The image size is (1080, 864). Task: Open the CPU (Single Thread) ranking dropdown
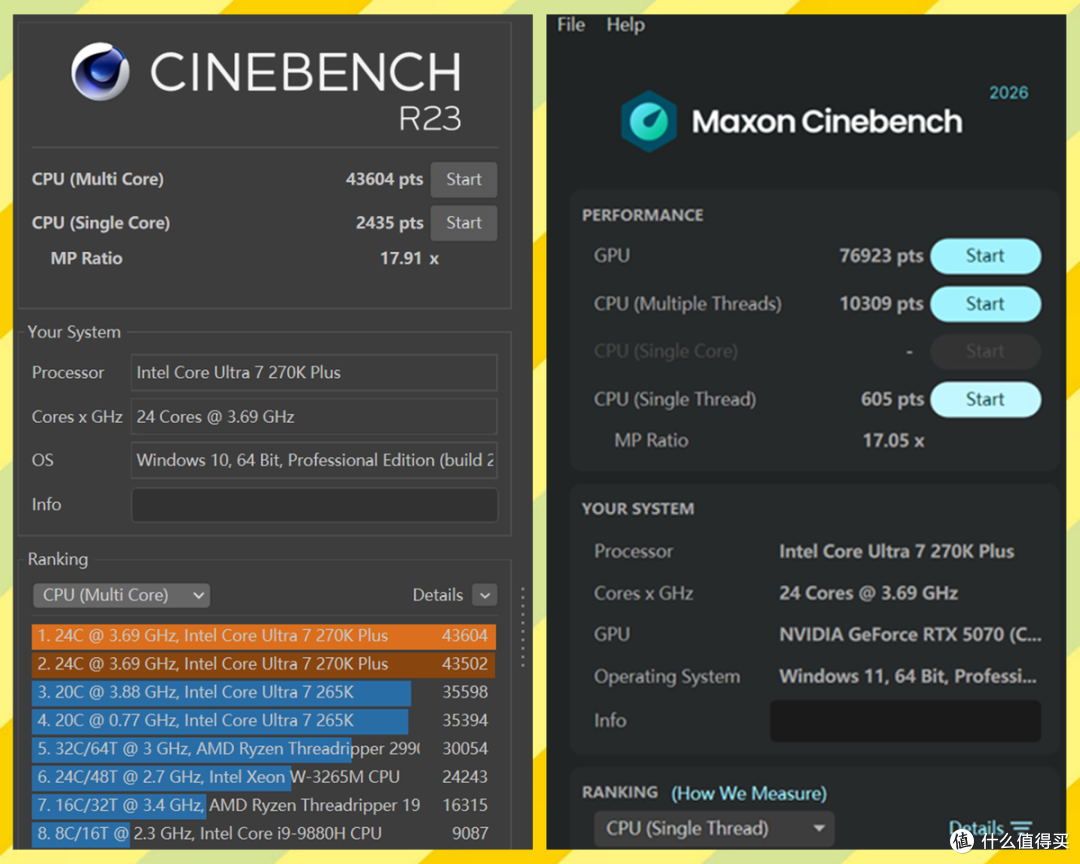[714, 828]
